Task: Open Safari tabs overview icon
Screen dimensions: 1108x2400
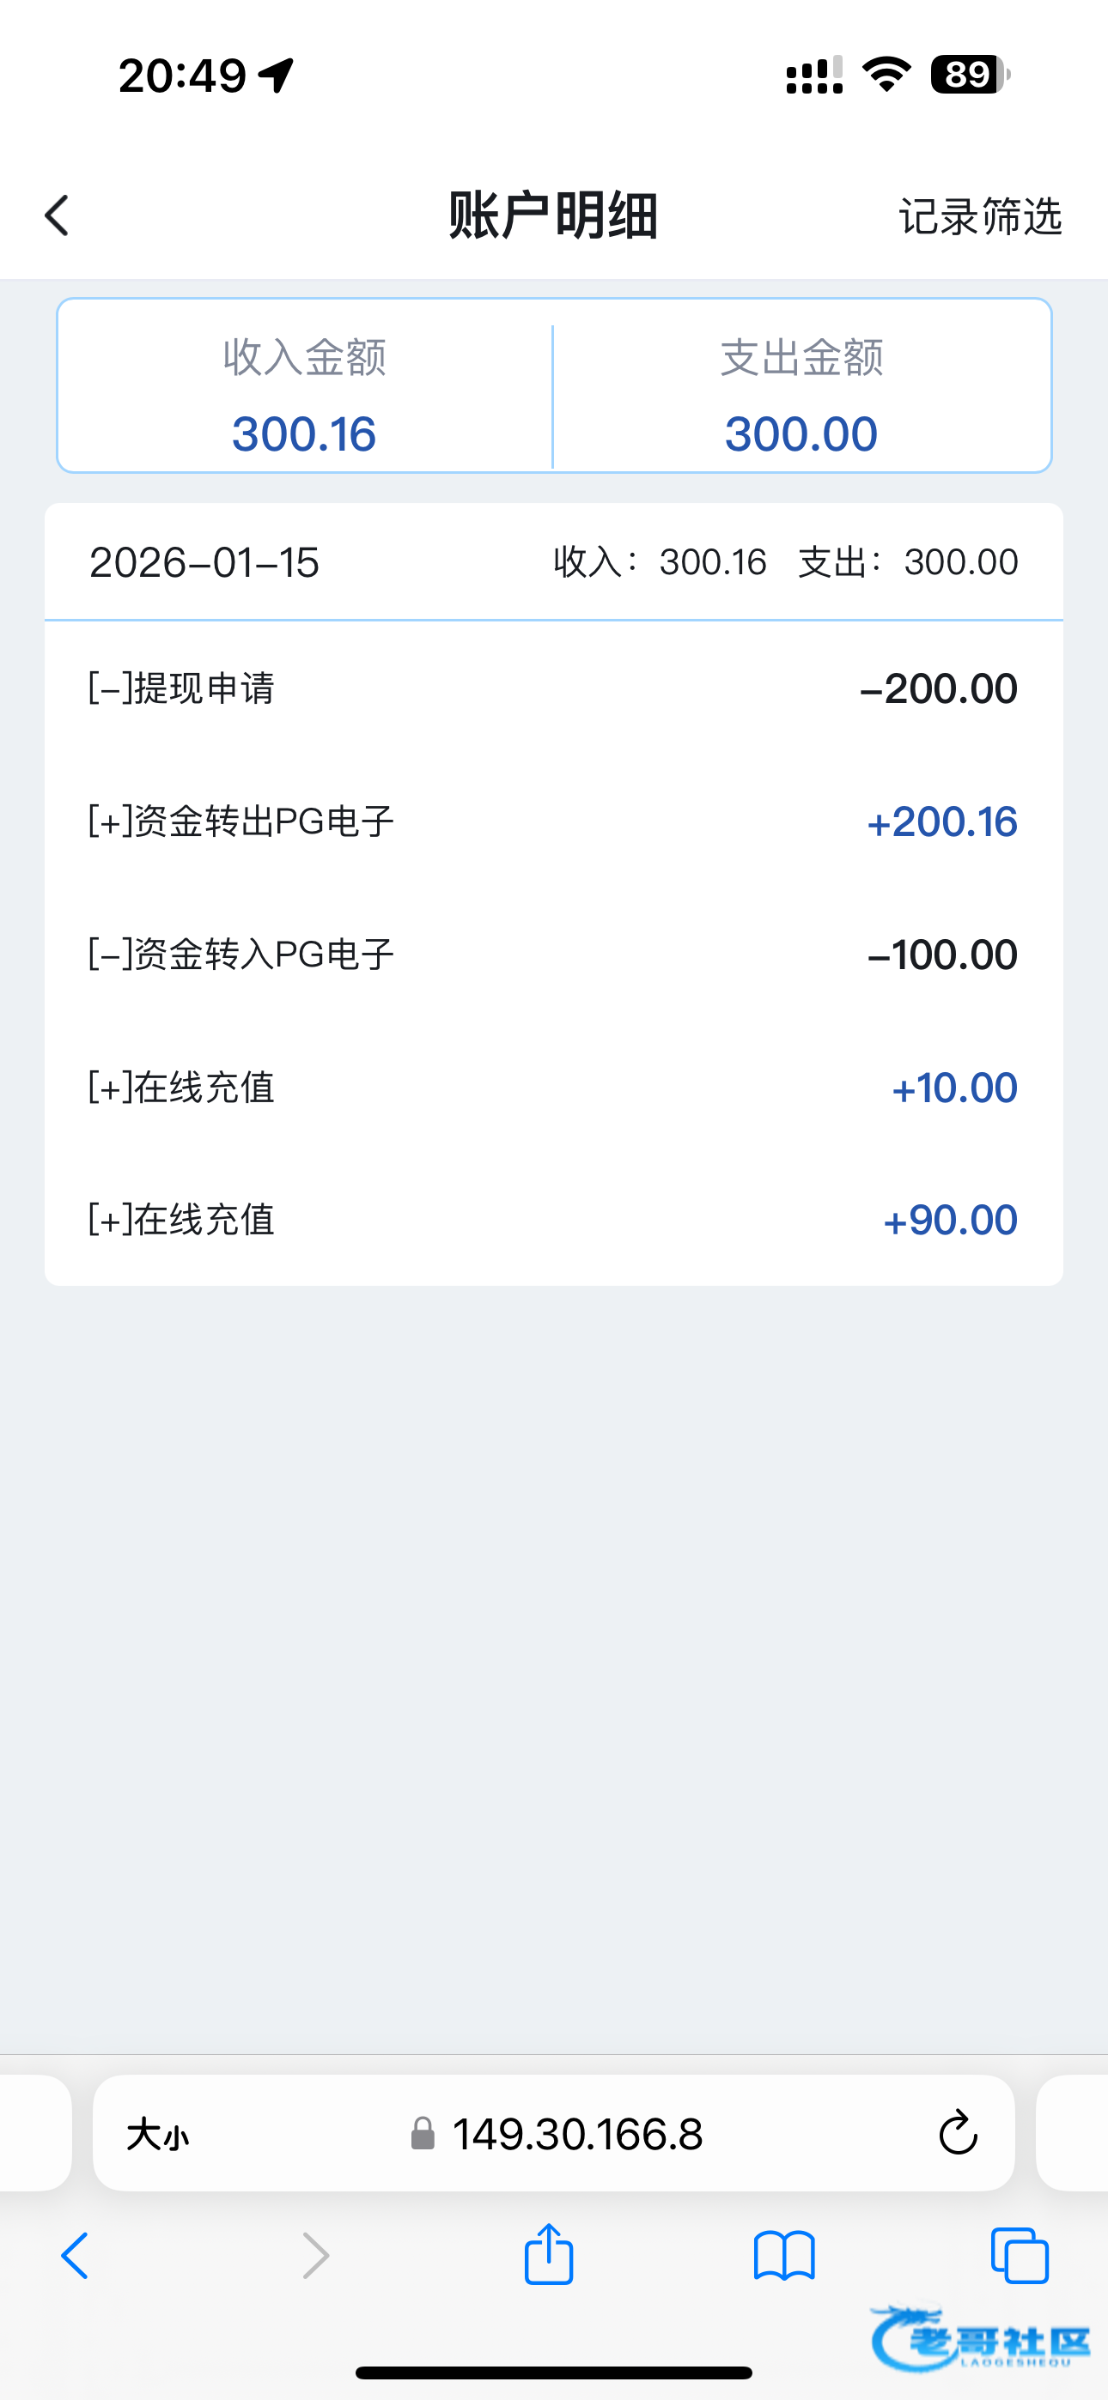Action: coord(1019,2257)
